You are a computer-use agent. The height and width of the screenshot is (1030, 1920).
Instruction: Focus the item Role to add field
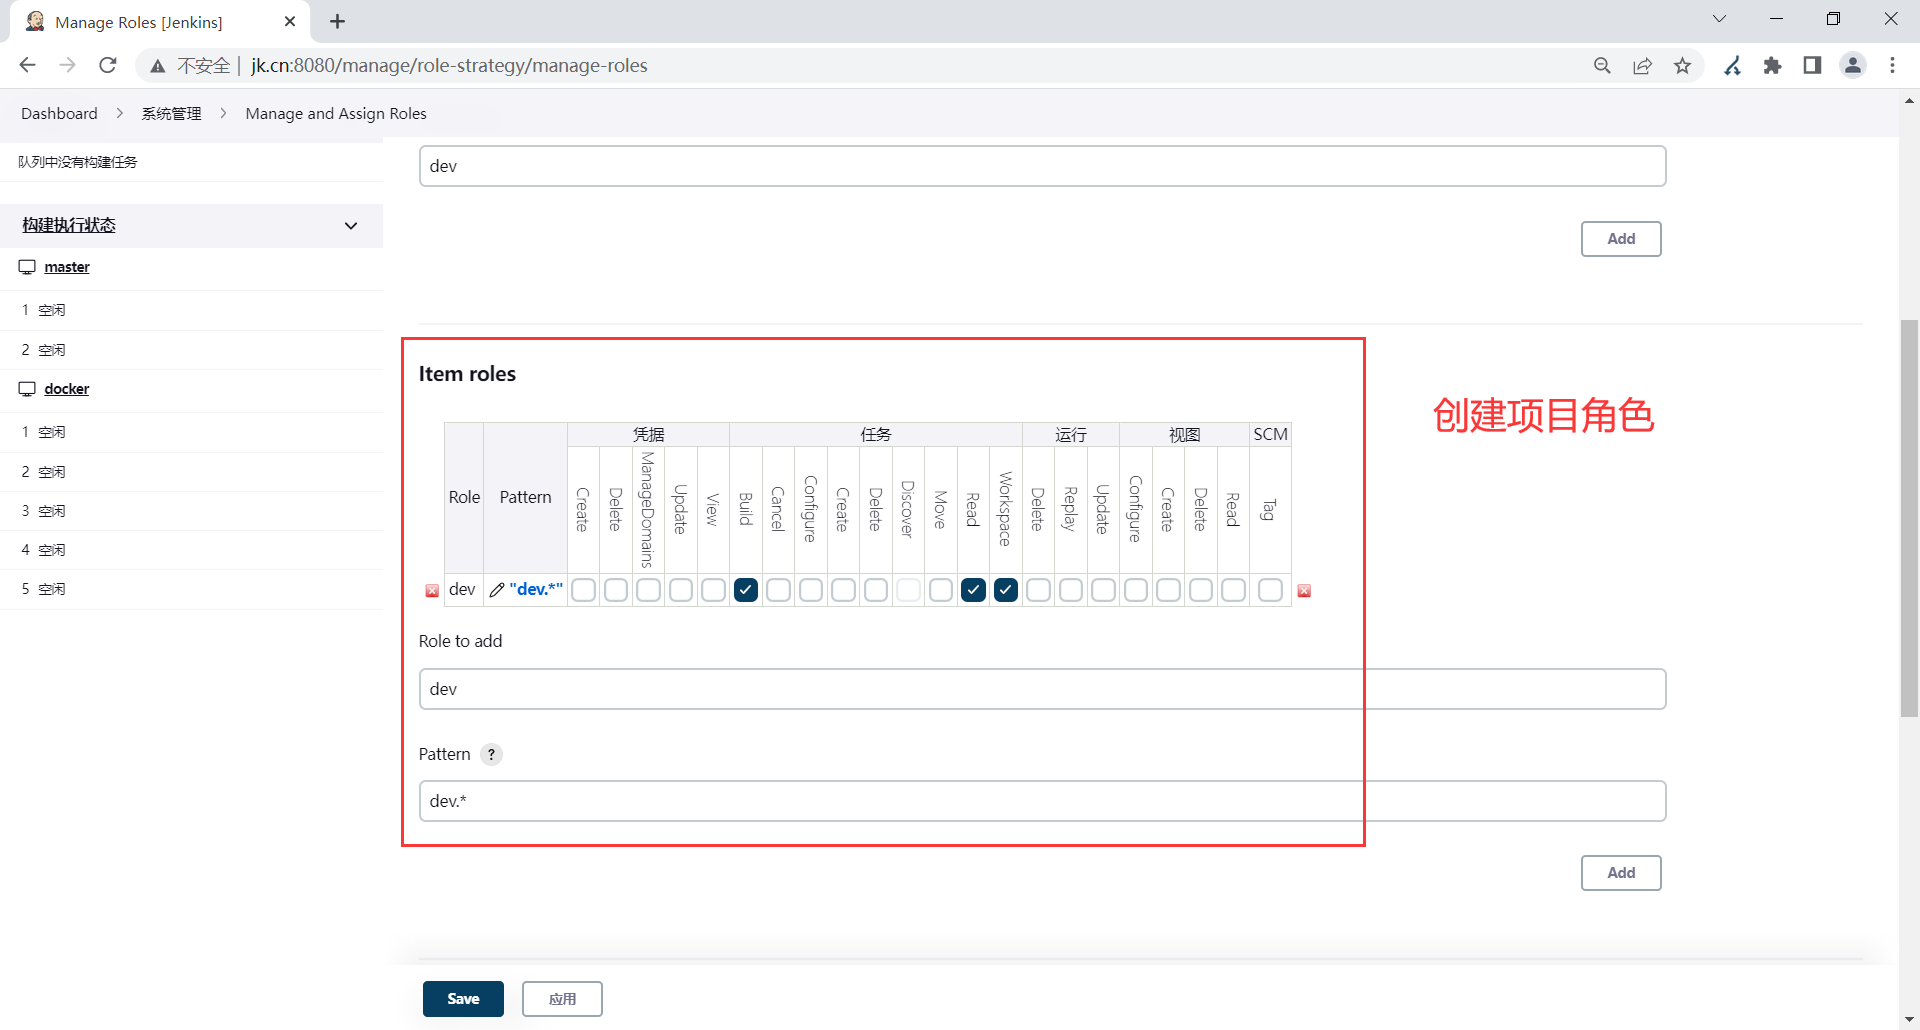click(1042, 689)
